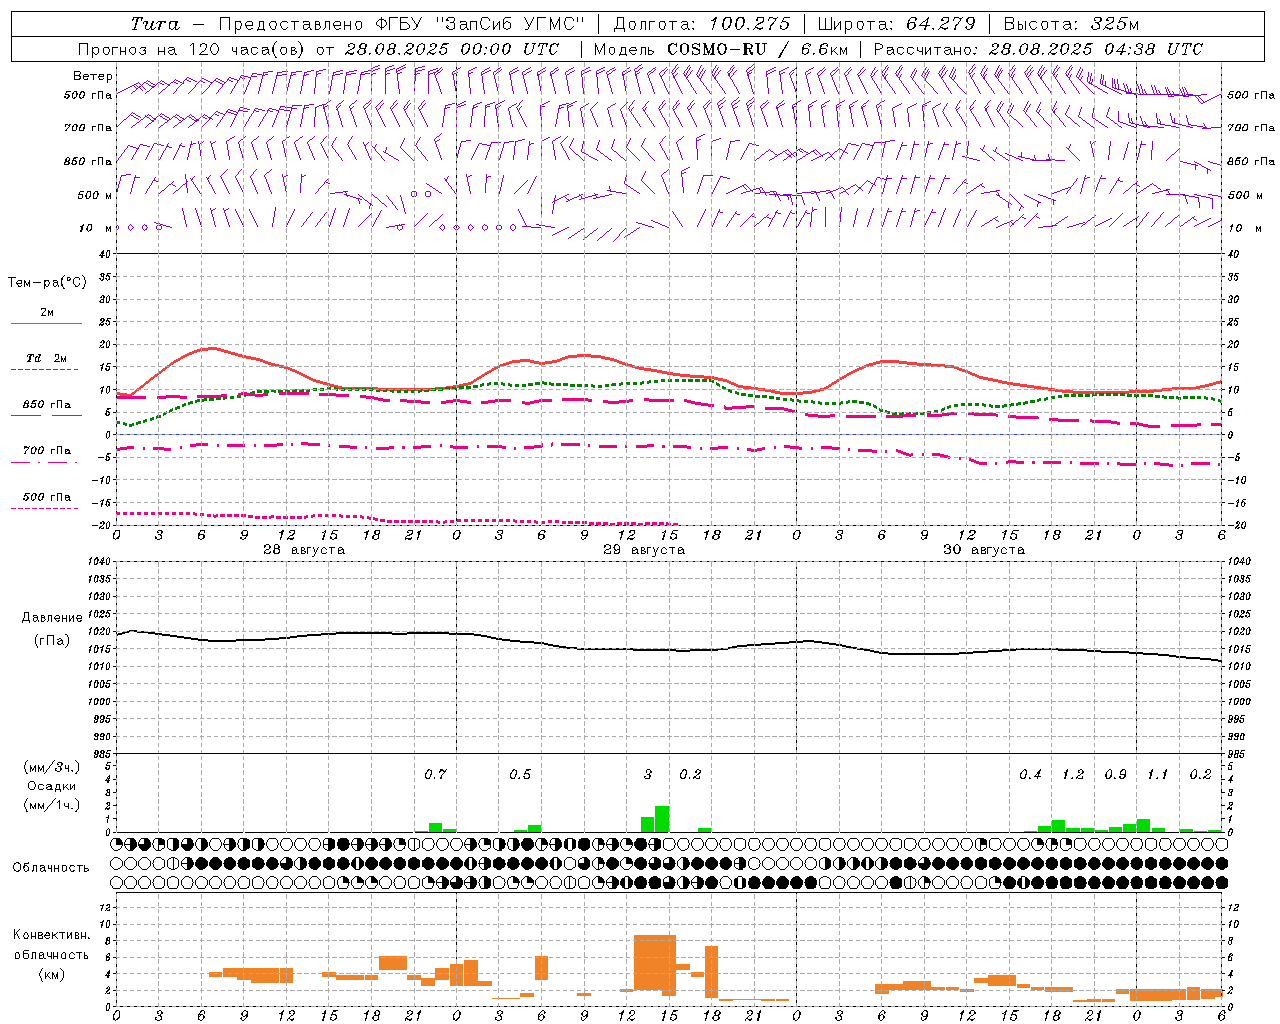Click the "Ветер" wind panel label
The height and width of the screenshot is (1024, 1280).
pyautogui.click(x=92, y=76)
